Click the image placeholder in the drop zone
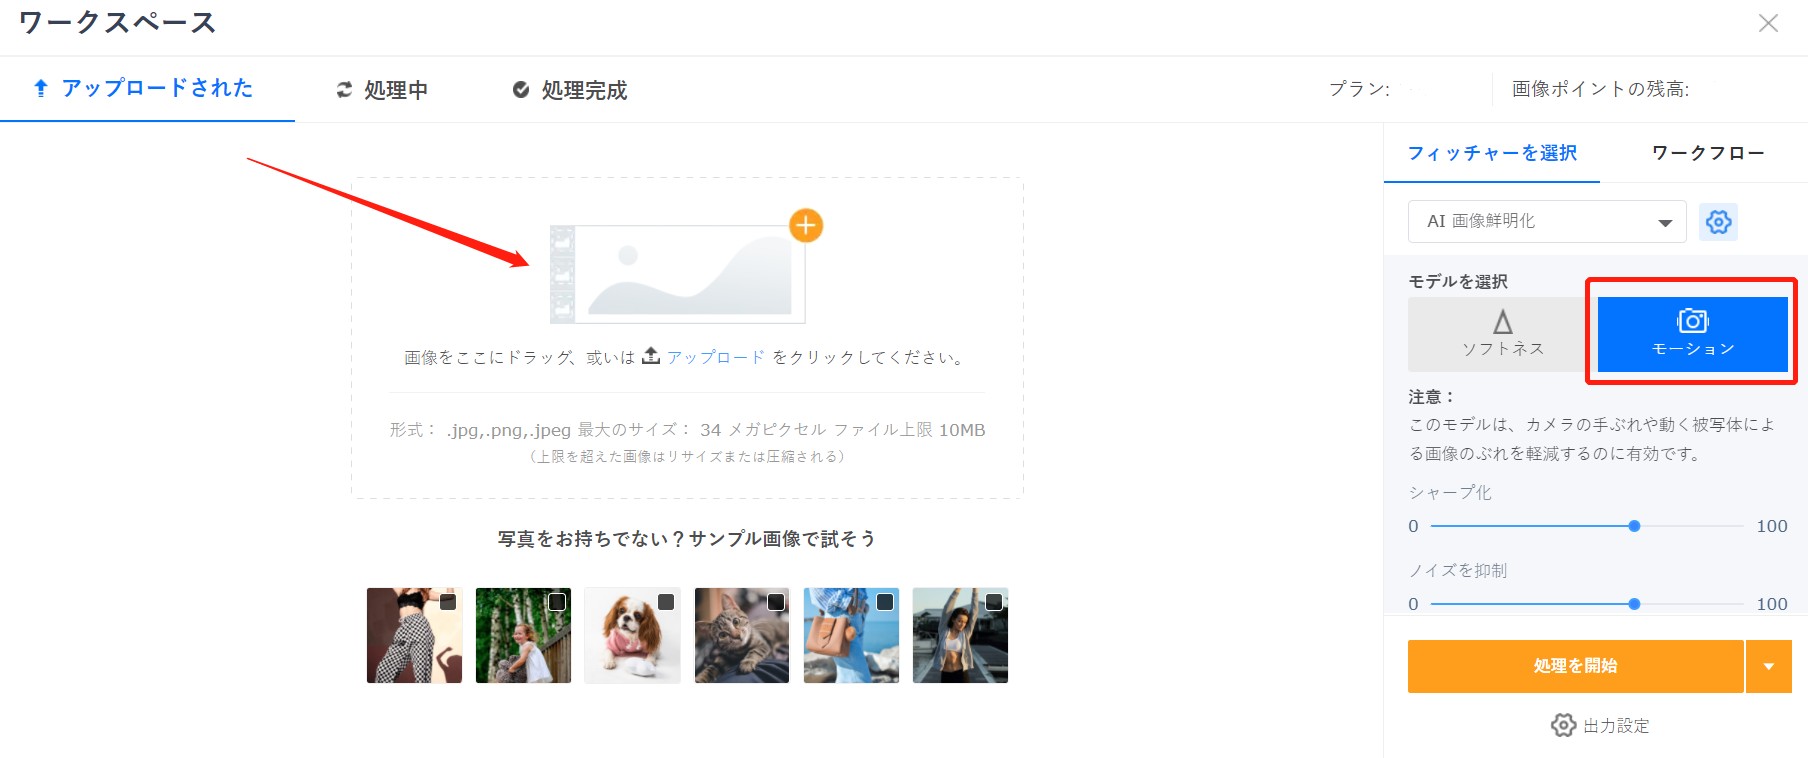The image size is (1808, 758). point(678,273)
